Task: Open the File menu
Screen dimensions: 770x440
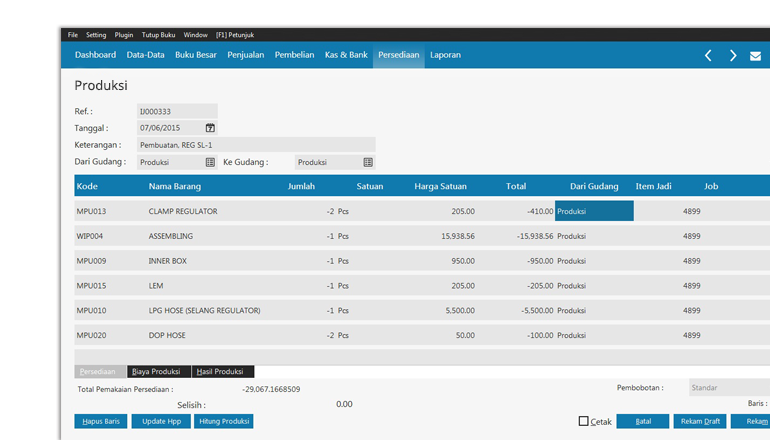Action: [73, 35]
